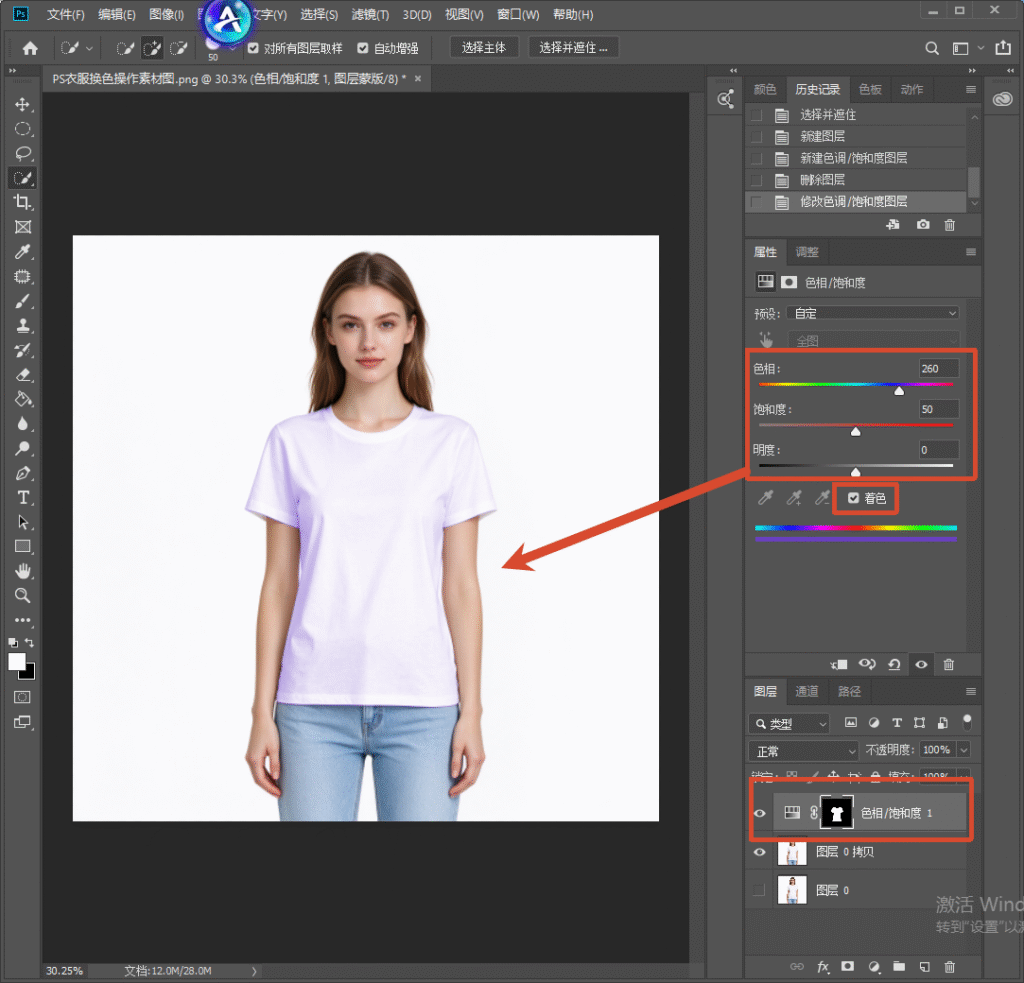
Task: Select the Lasso tool
Action: point(23,153)
